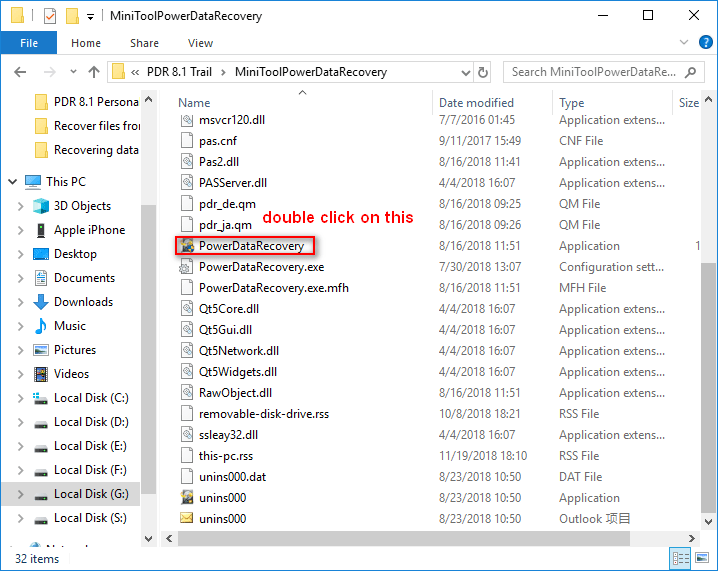Open address bar previous locations dropdown
Screen dimensions: 718x571
[466, 72]
